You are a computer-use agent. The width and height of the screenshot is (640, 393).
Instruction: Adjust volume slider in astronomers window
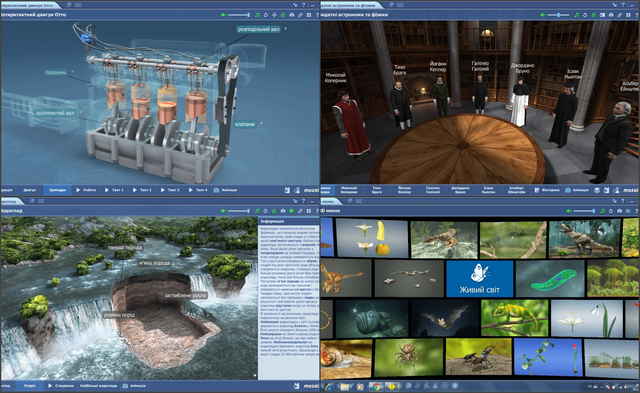click(558, 15)
